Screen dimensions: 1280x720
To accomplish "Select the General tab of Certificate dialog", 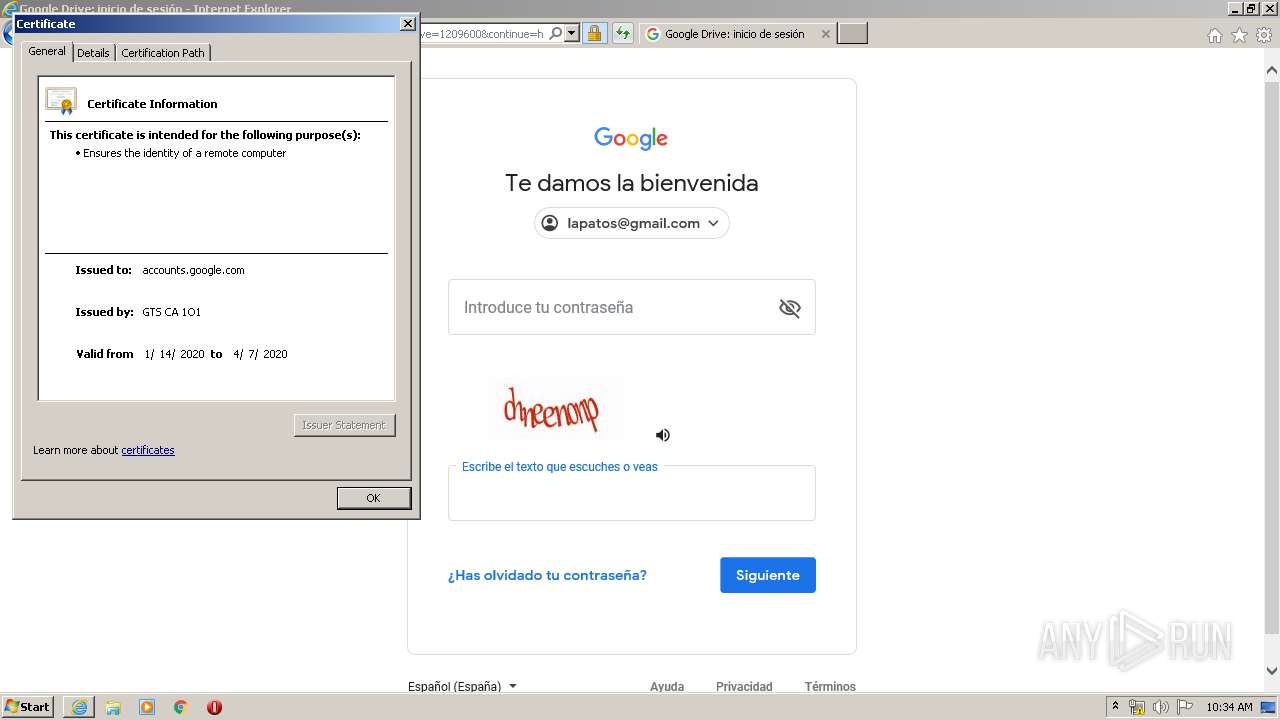I will 47,51.
